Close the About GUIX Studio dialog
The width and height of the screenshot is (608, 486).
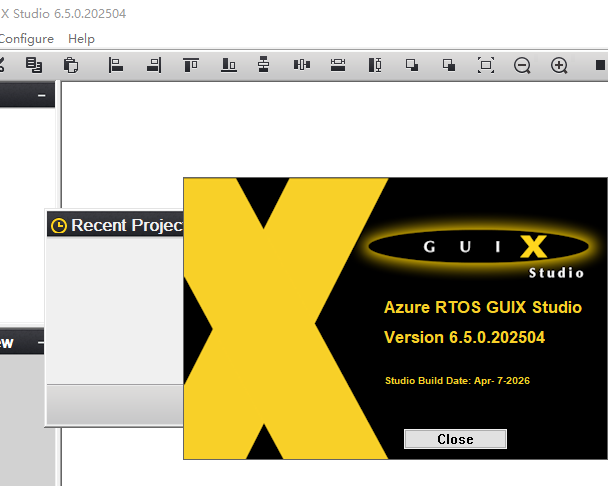point(455,439)
